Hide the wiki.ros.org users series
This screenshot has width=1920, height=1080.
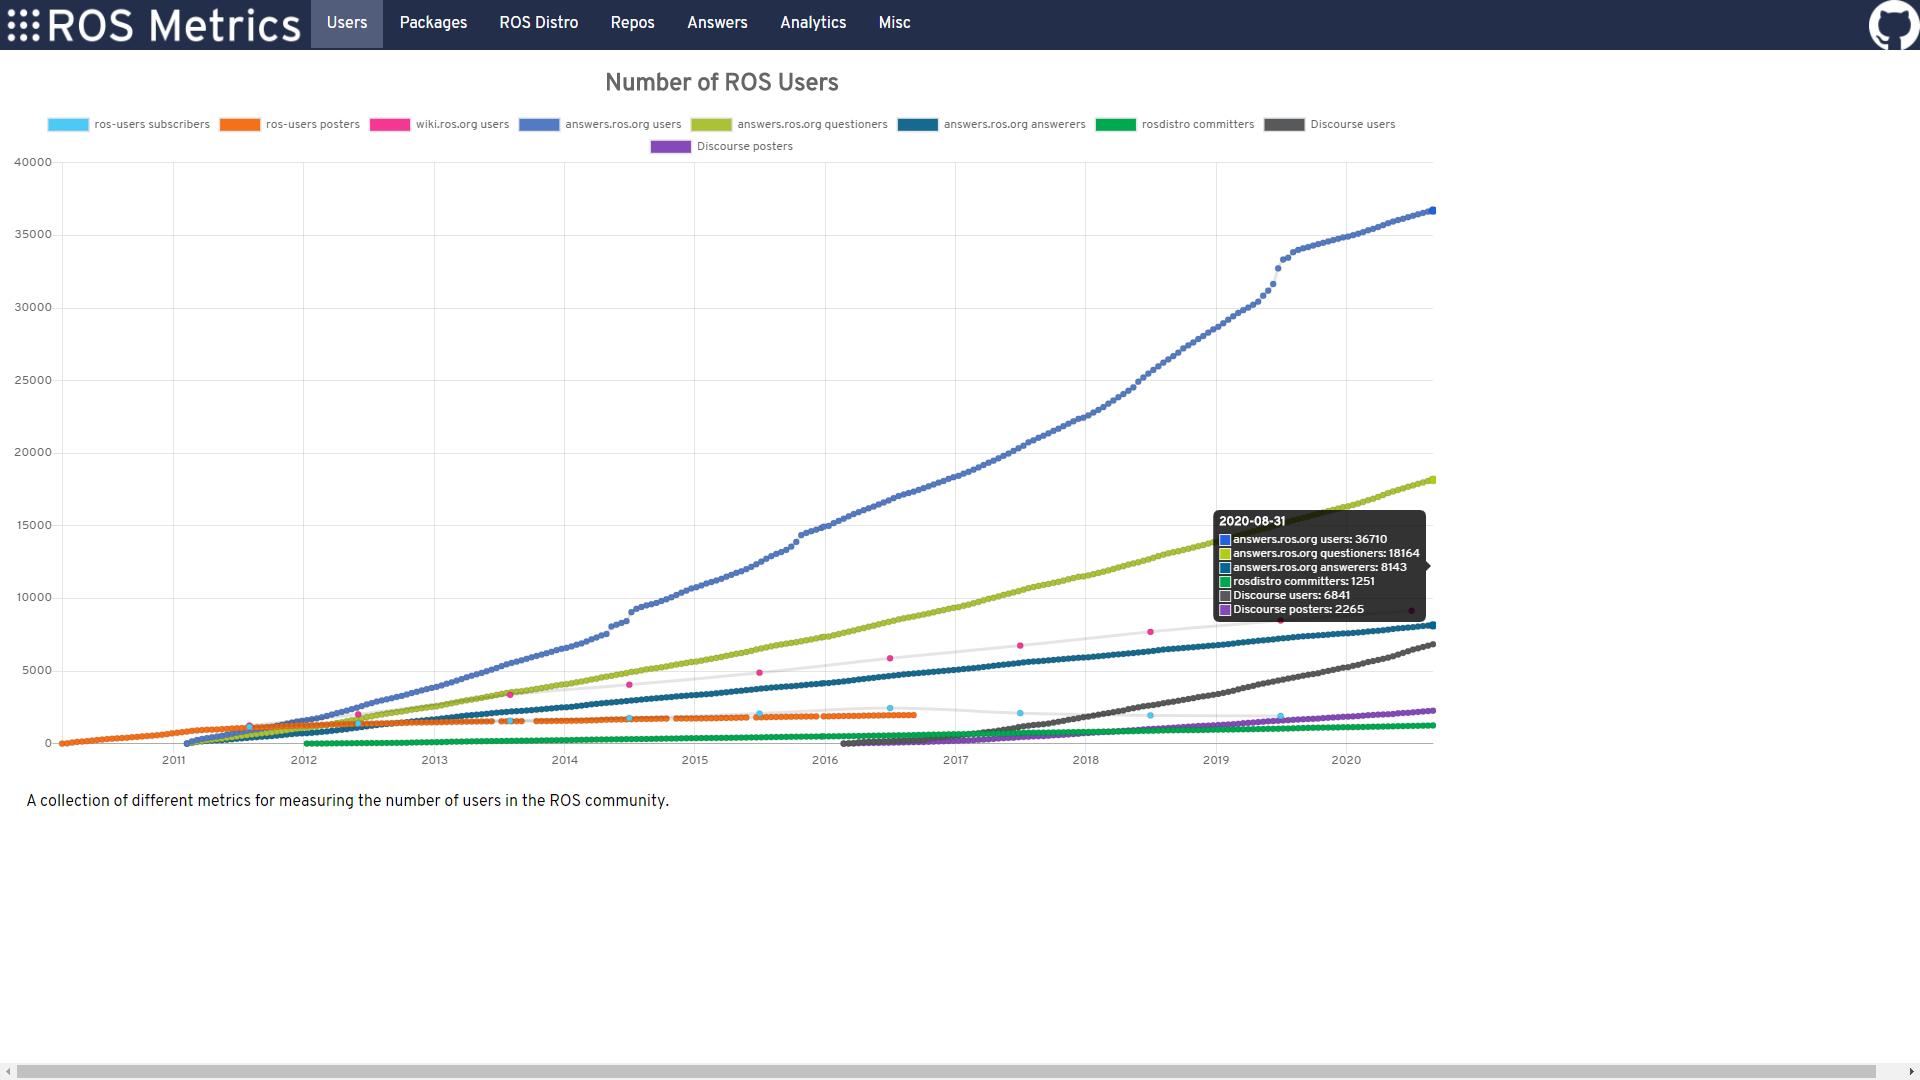pyautogui.click(x=390, y=125)
